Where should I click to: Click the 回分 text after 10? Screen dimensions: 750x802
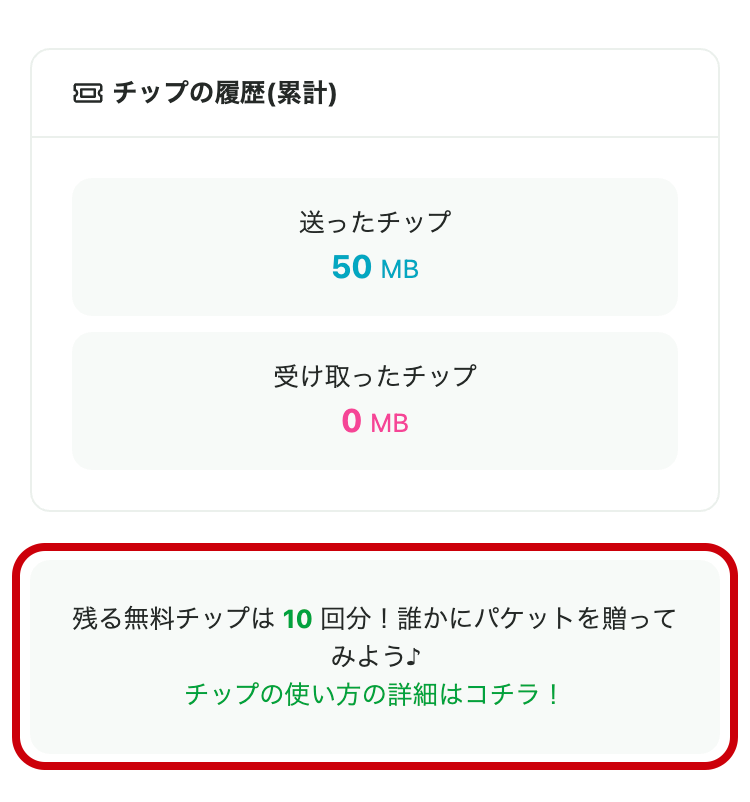345,618
